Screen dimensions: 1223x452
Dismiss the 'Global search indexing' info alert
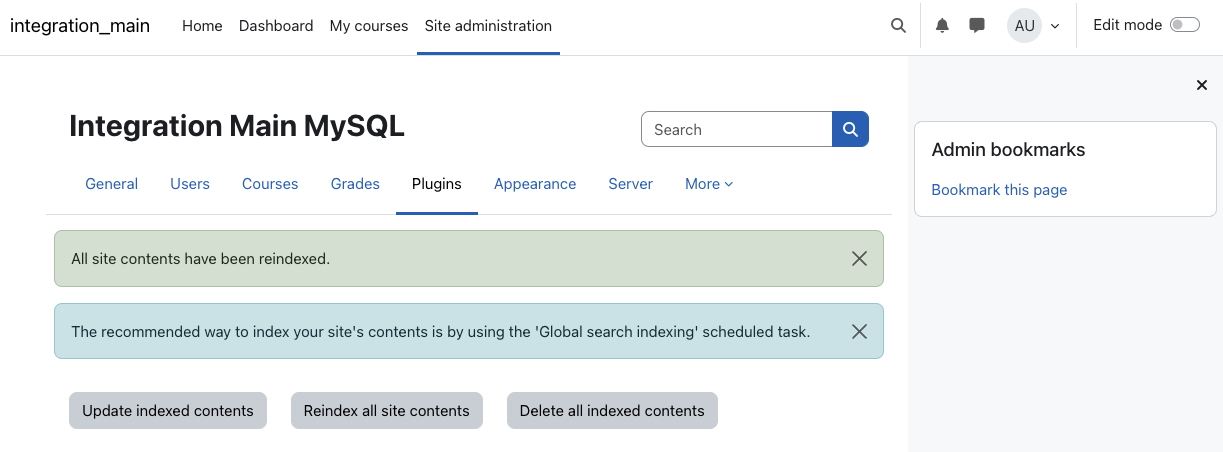tap(859, 331)
